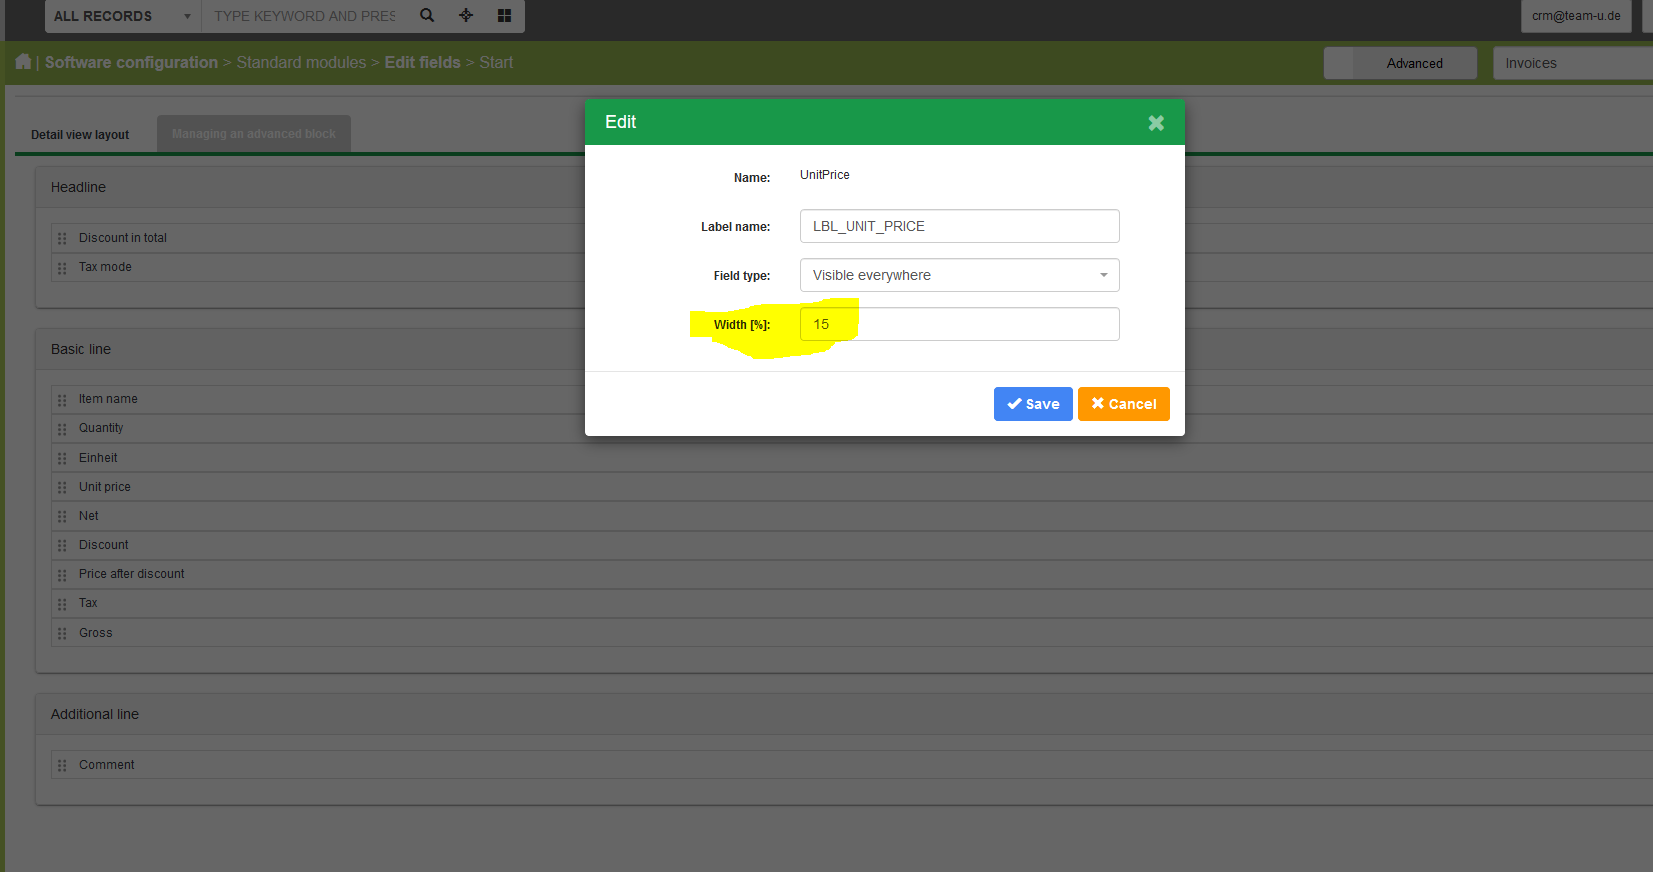Click the drag handle beside Tax mode
The height and width of the screenshot is (872, 1653).
coord(62,268)
